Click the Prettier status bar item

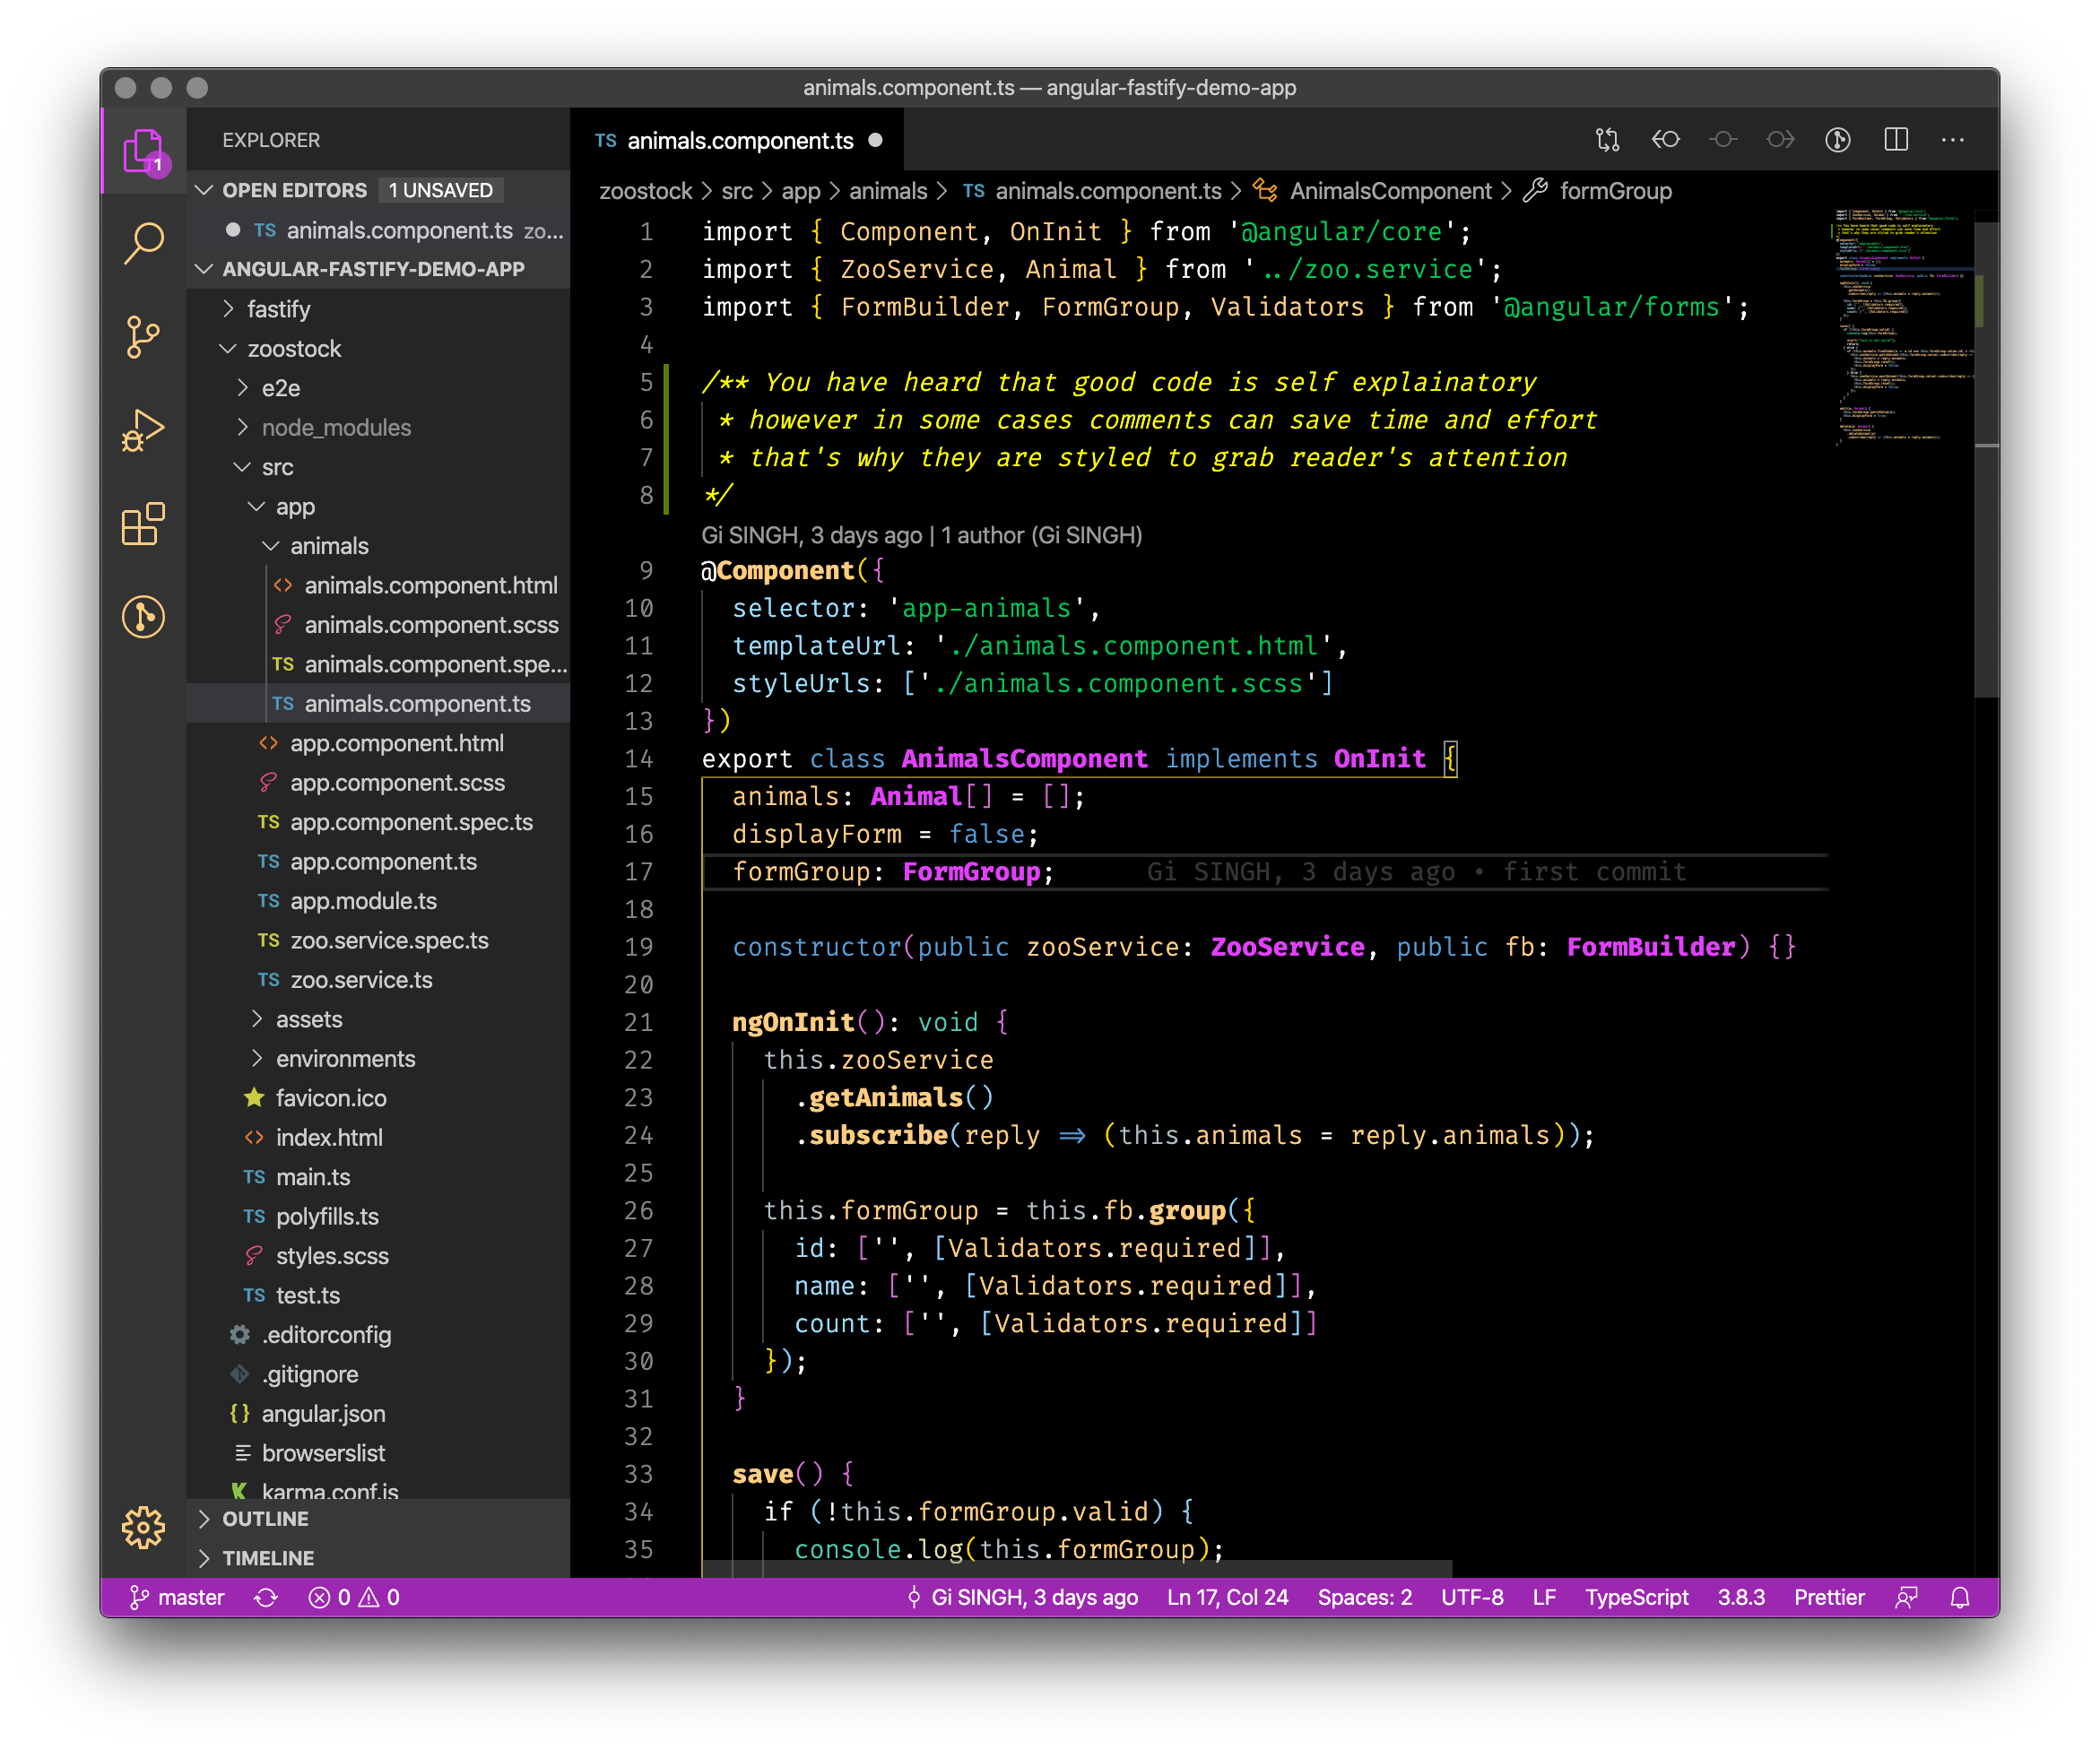tap(1829, 1597)
